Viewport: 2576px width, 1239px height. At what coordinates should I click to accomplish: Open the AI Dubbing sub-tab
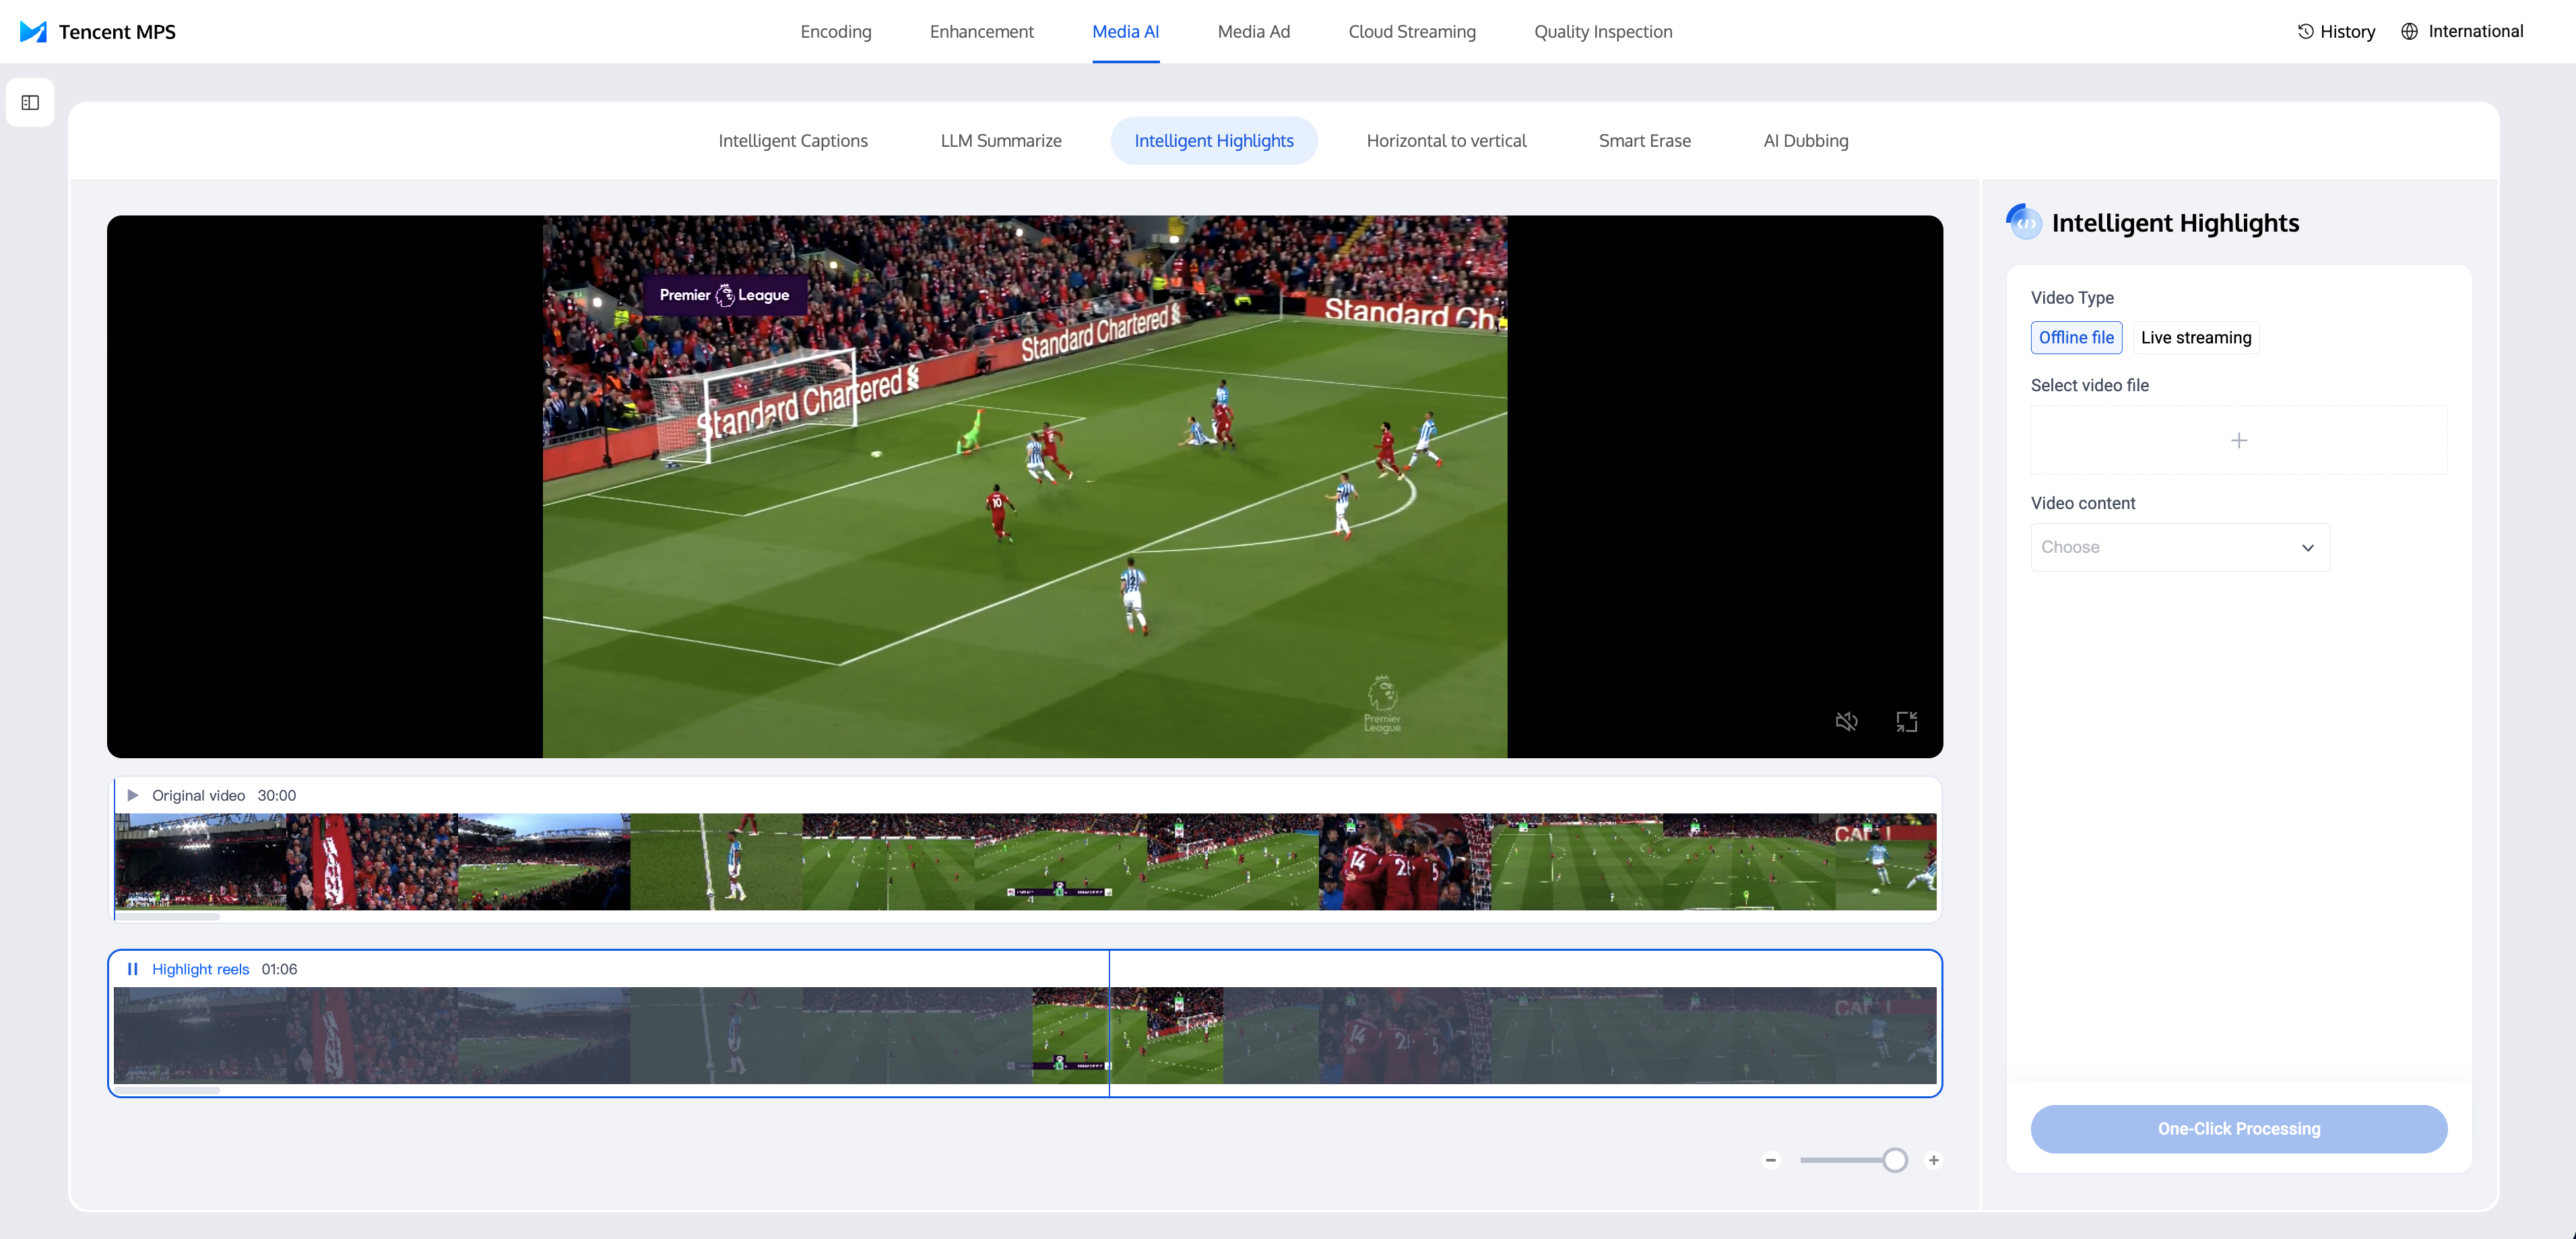click(x=1805, y=141)
